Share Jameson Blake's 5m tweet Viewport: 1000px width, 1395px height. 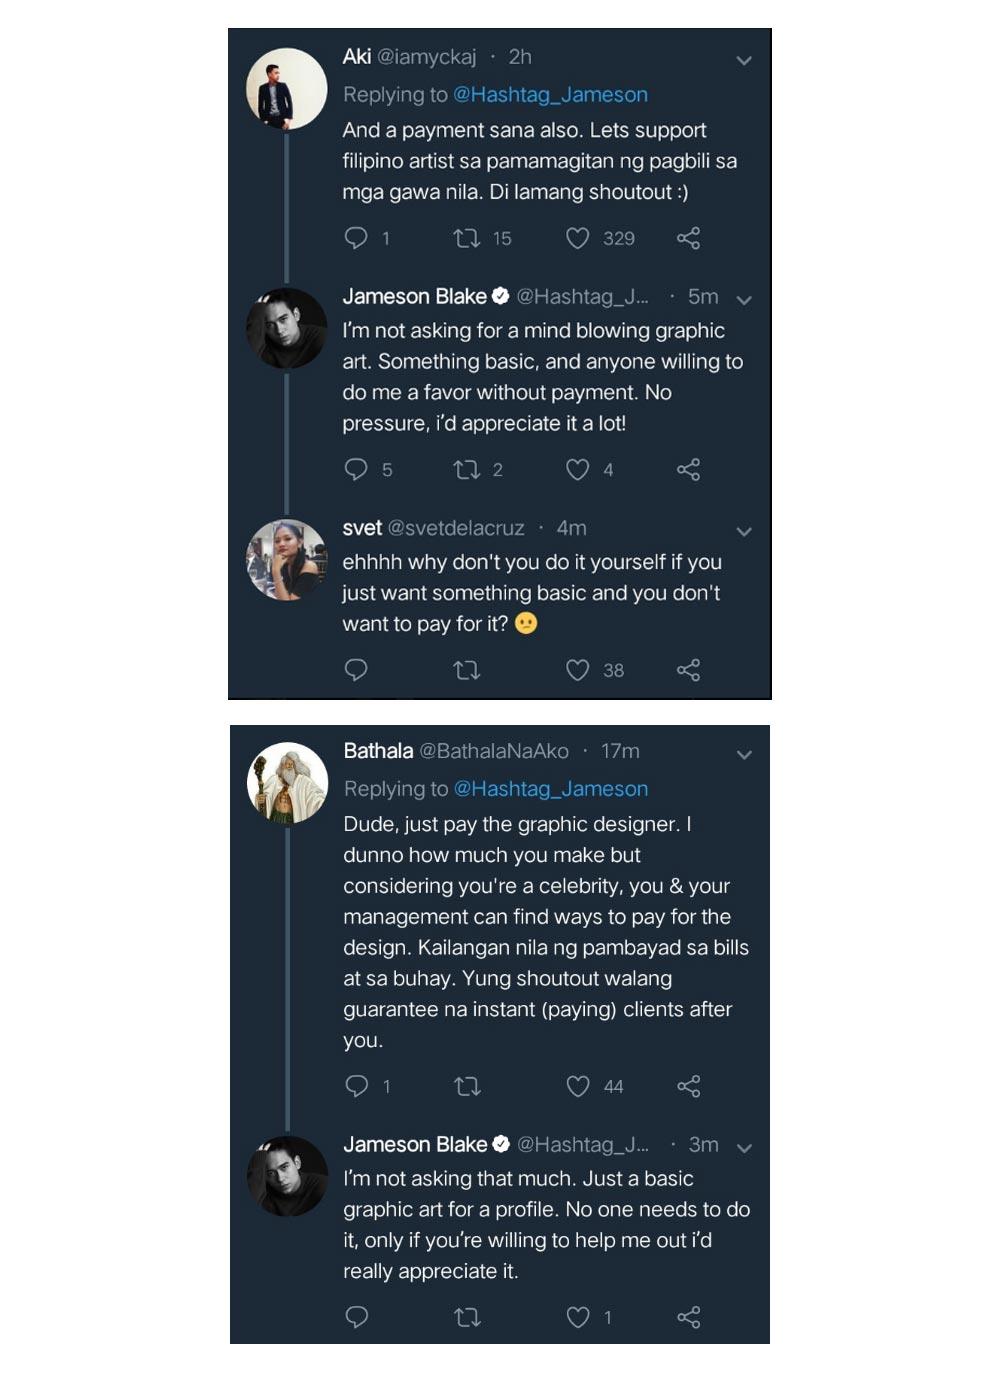[688, 469]
